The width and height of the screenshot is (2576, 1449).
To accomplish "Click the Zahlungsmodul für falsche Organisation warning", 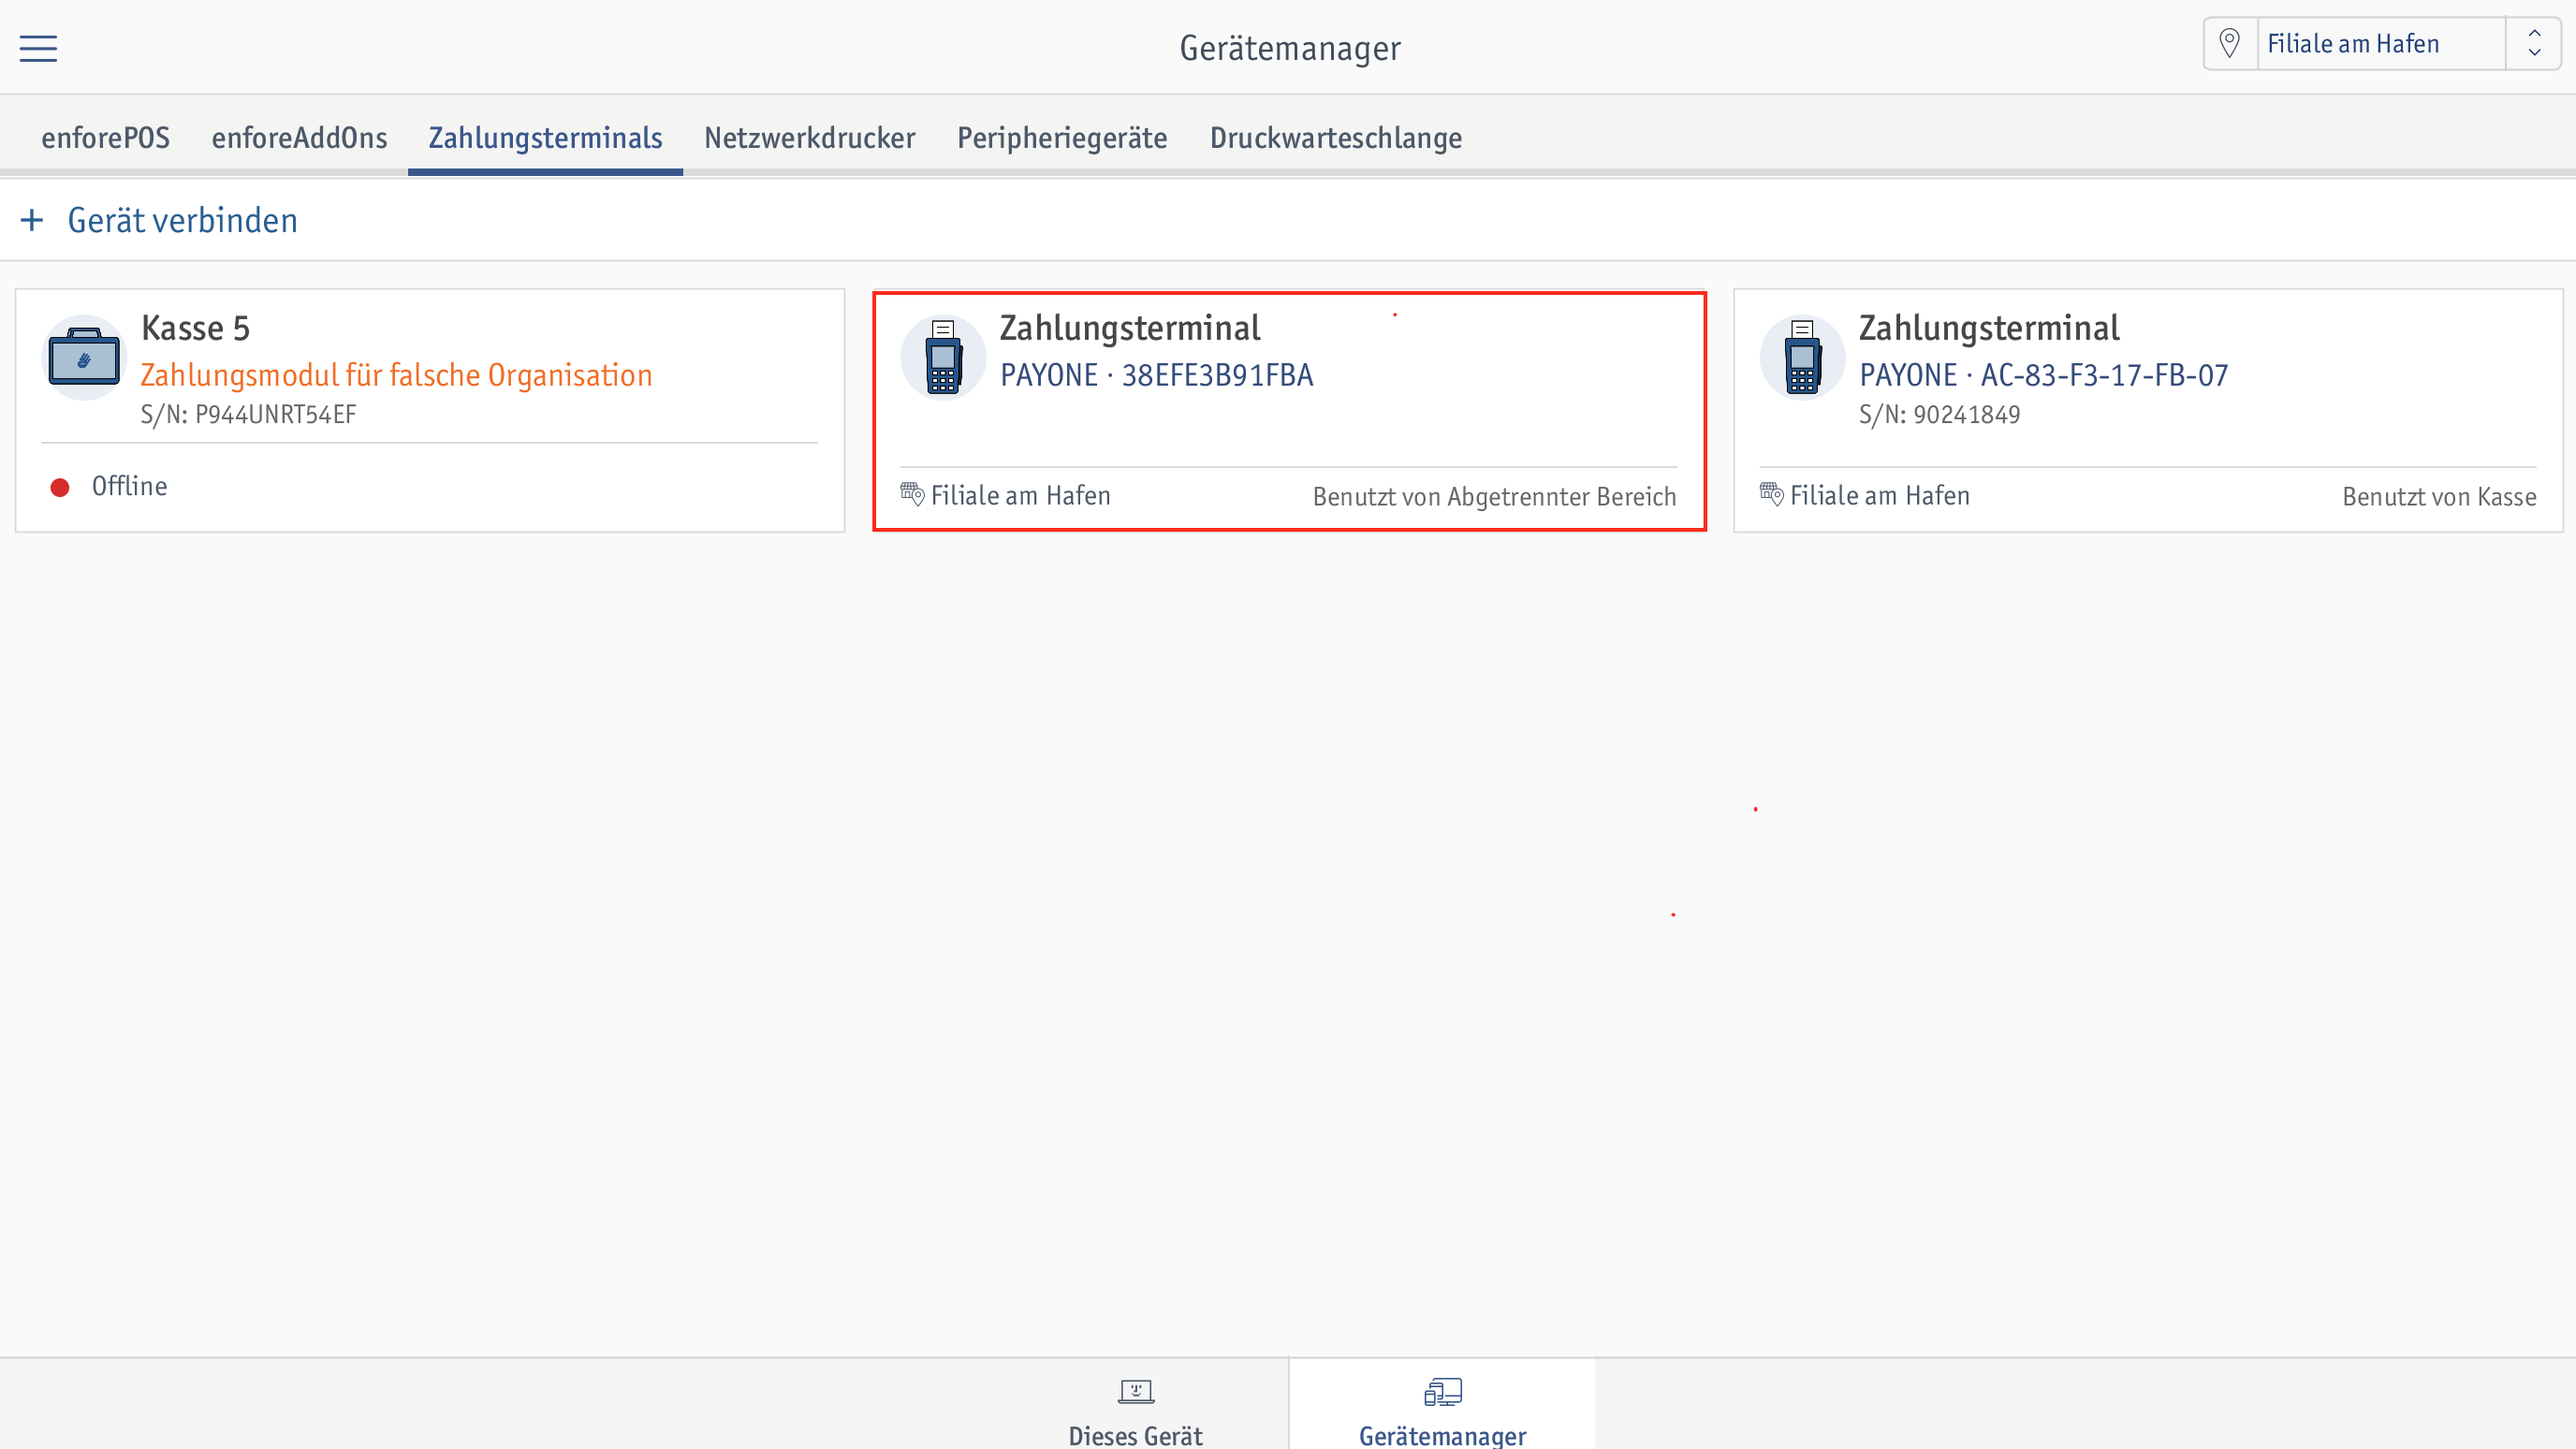I will click(x=396, y=375).
